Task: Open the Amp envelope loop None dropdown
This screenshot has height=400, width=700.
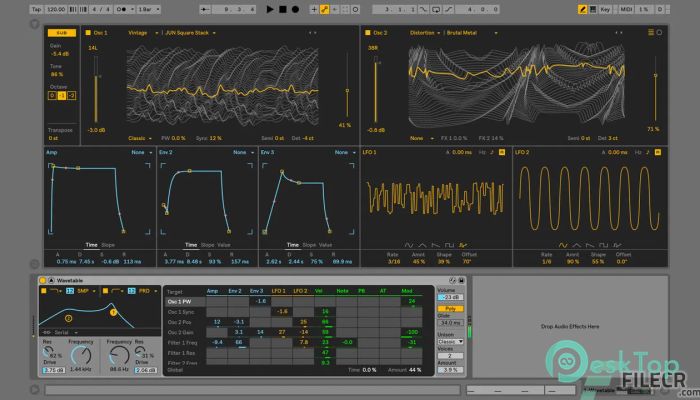Action: (142, 152)
